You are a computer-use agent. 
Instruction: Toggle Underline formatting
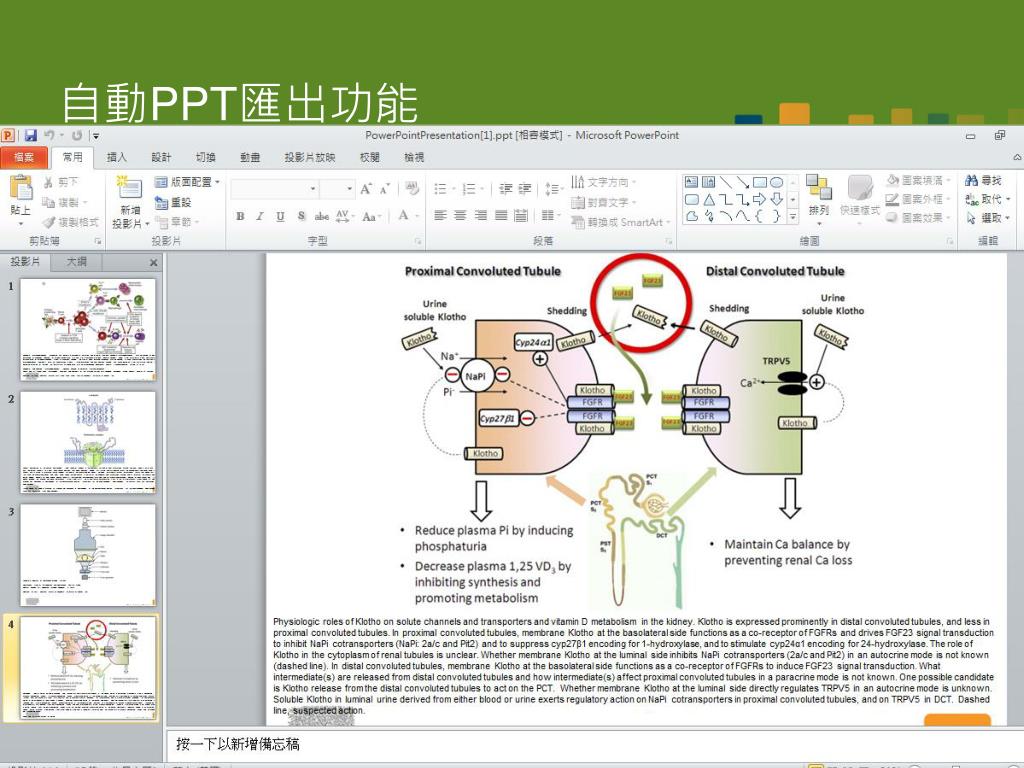pos(280,216)
